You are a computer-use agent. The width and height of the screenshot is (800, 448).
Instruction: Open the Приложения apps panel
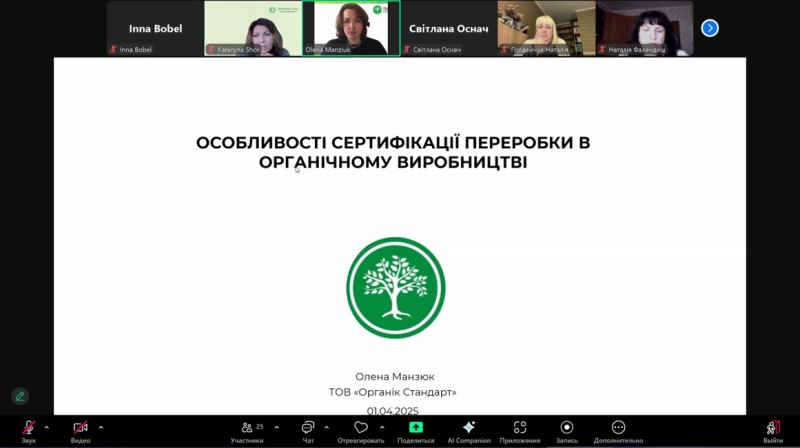(520, 428)
